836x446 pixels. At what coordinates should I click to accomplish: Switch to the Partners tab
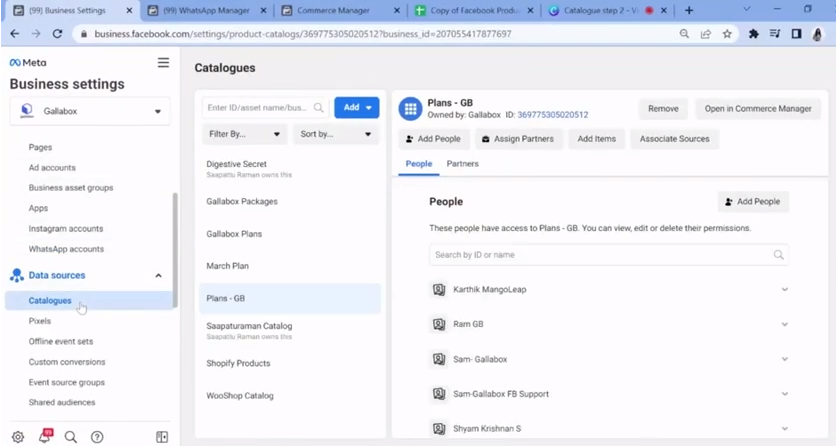(462, 164)
